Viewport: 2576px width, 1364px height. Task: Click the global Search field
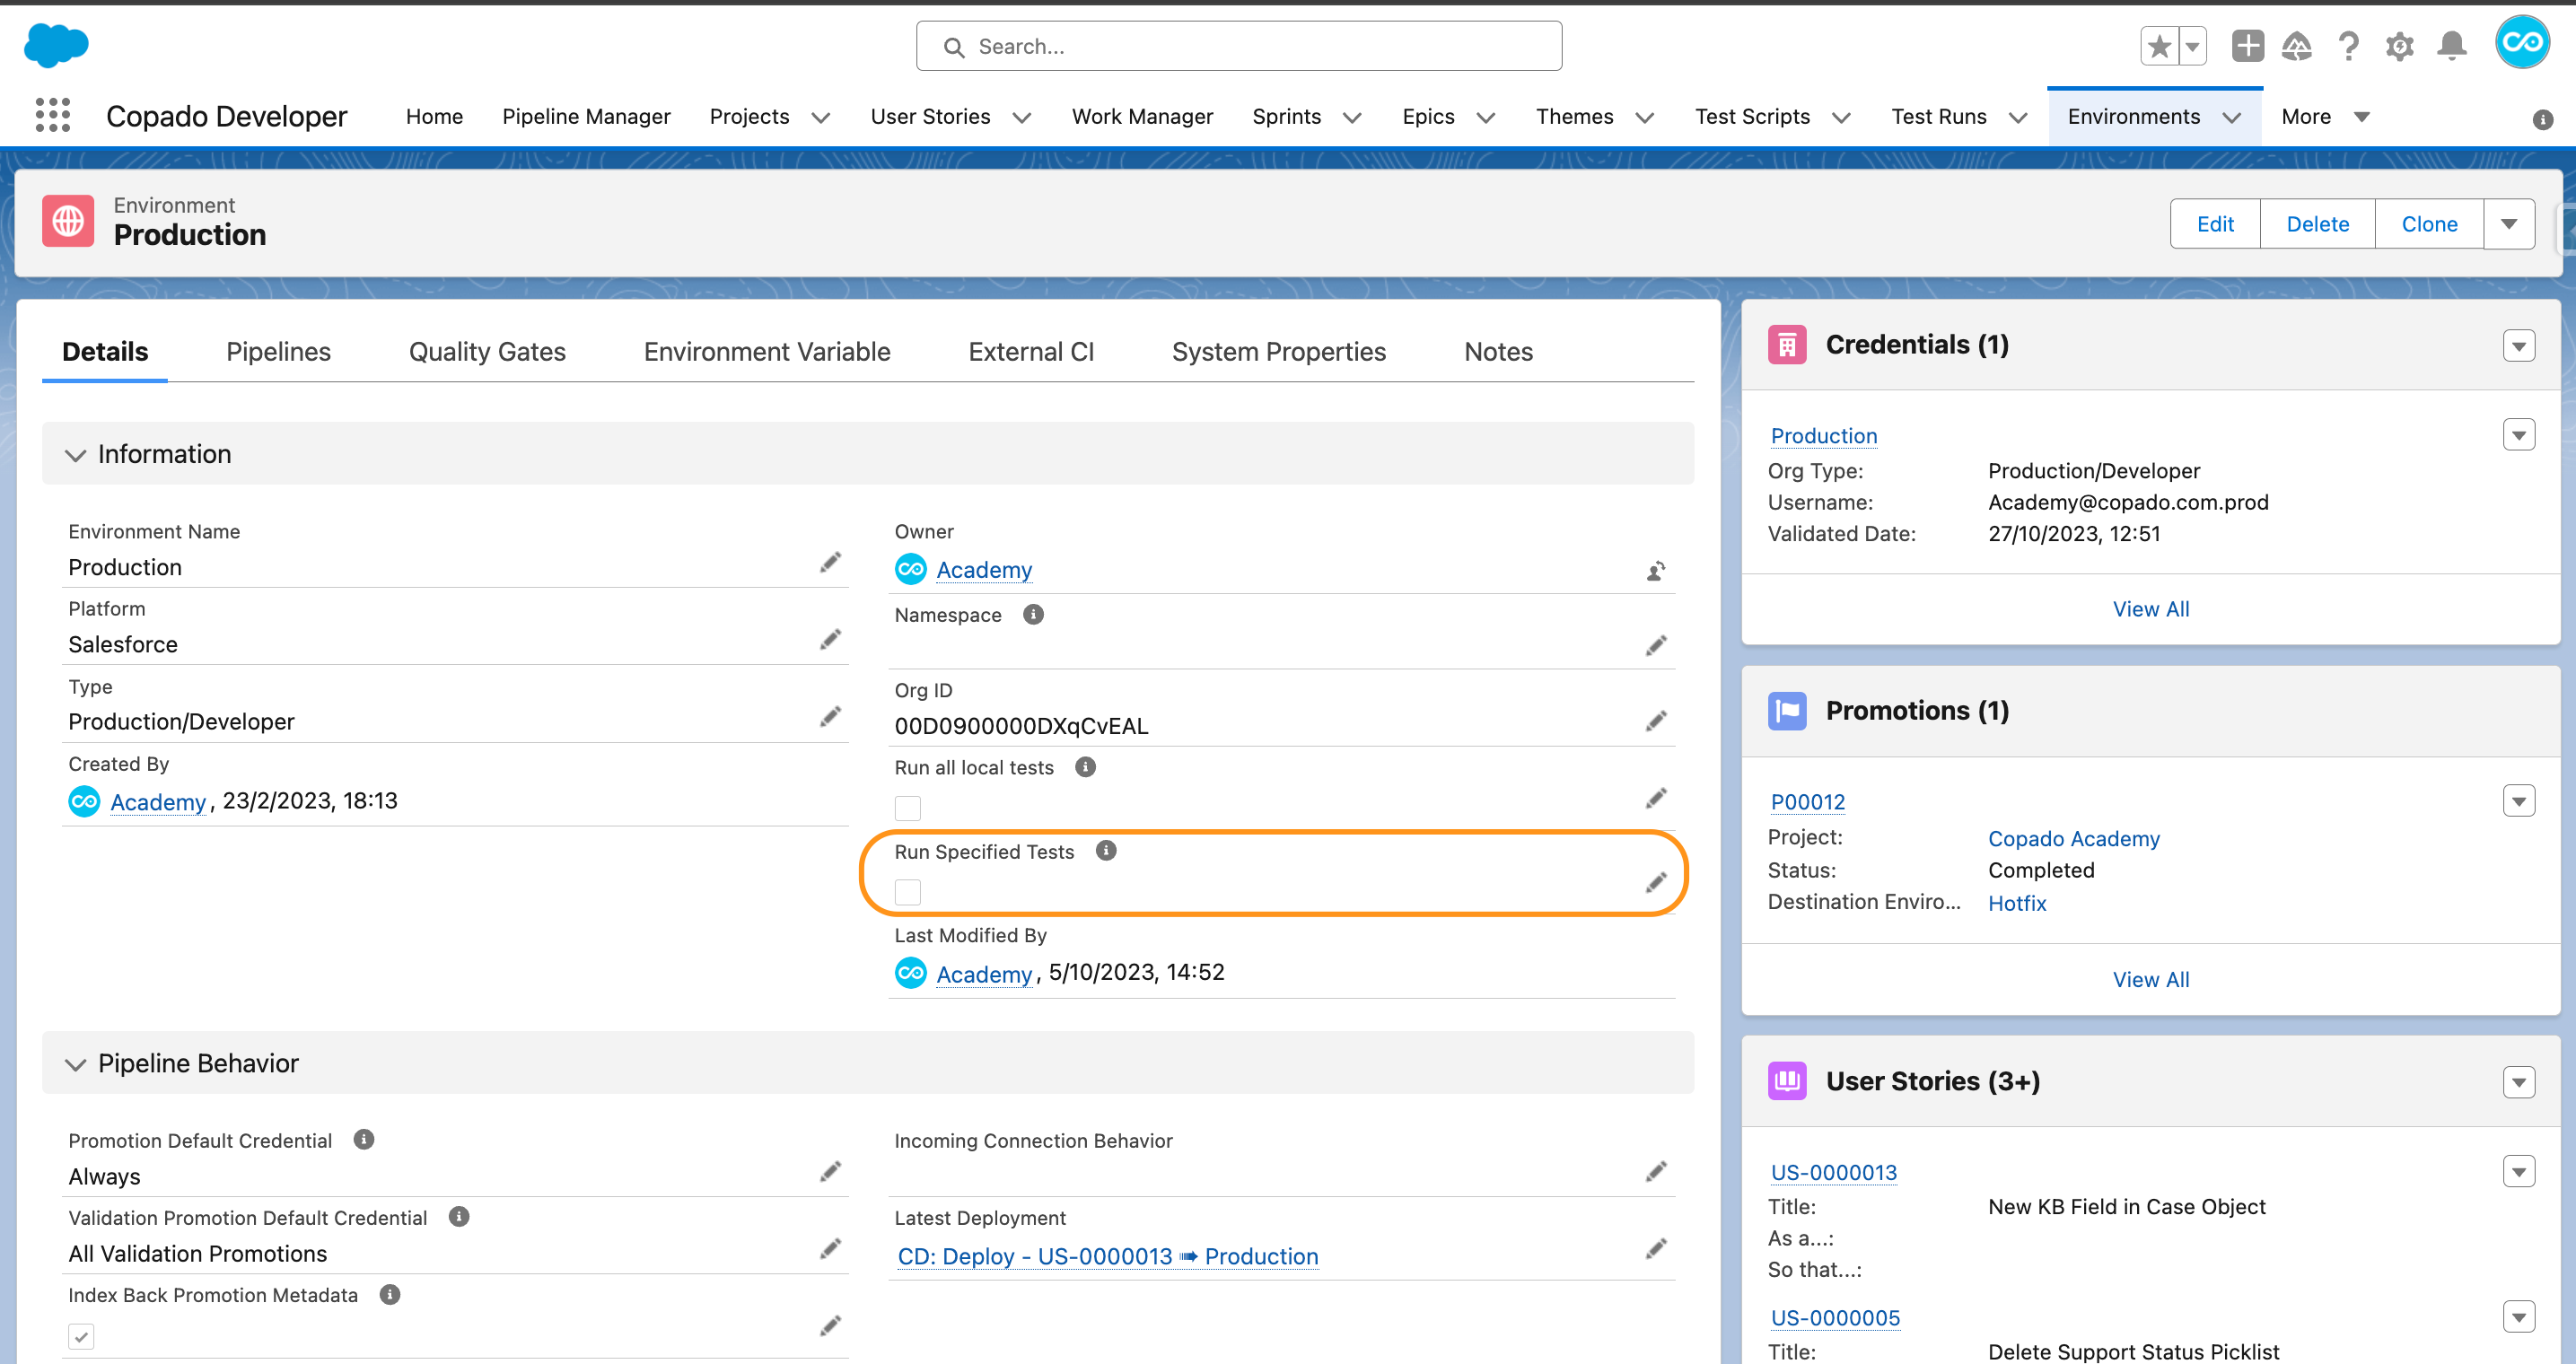tap(1238, 46)
